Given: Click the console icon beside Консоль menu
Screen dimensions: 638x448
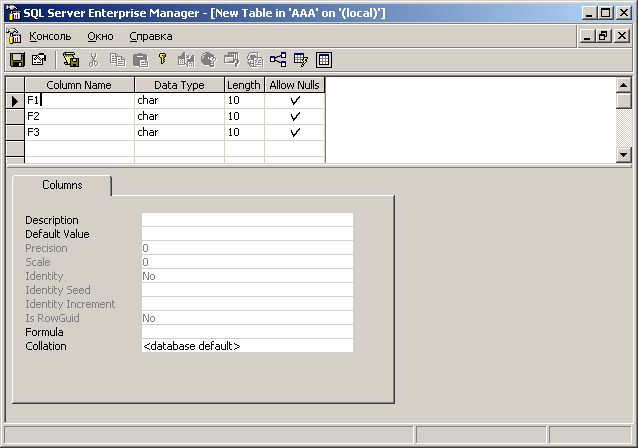Looking at the screenshot, I should [14, 36].
